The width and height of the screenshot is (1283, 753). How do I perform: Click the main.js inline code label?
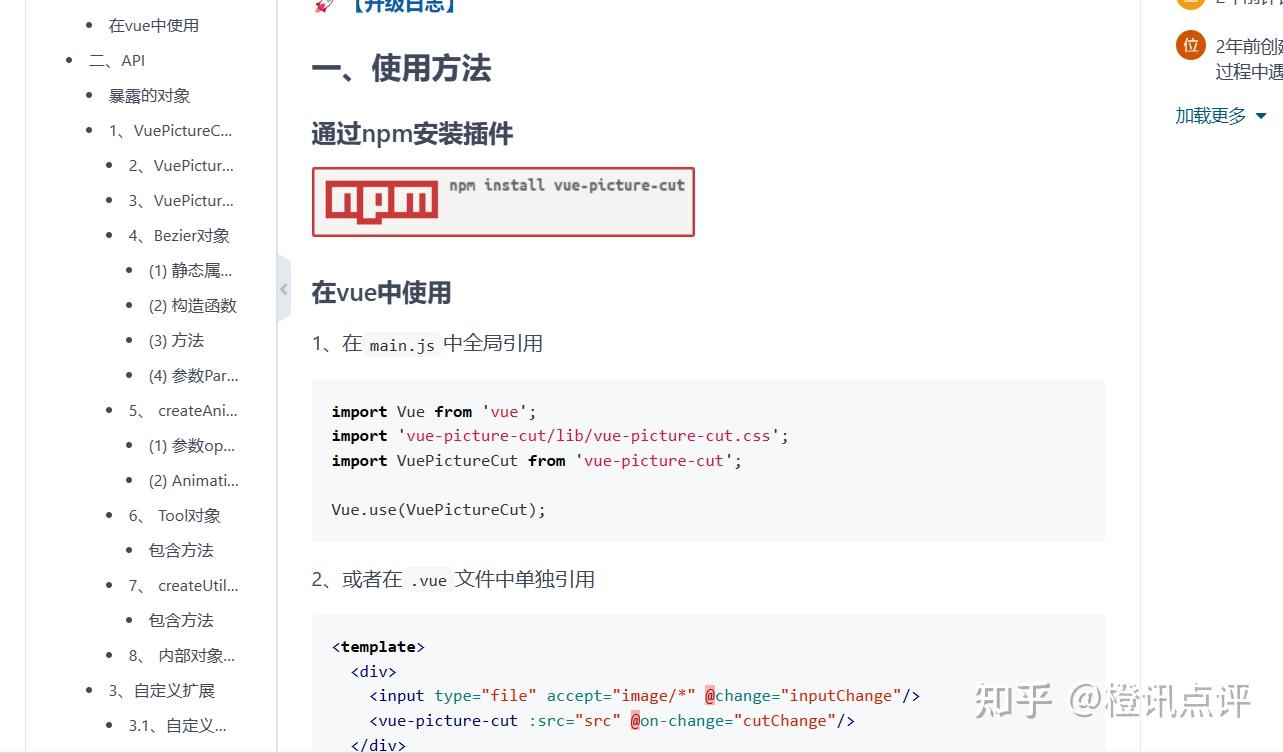402,345
